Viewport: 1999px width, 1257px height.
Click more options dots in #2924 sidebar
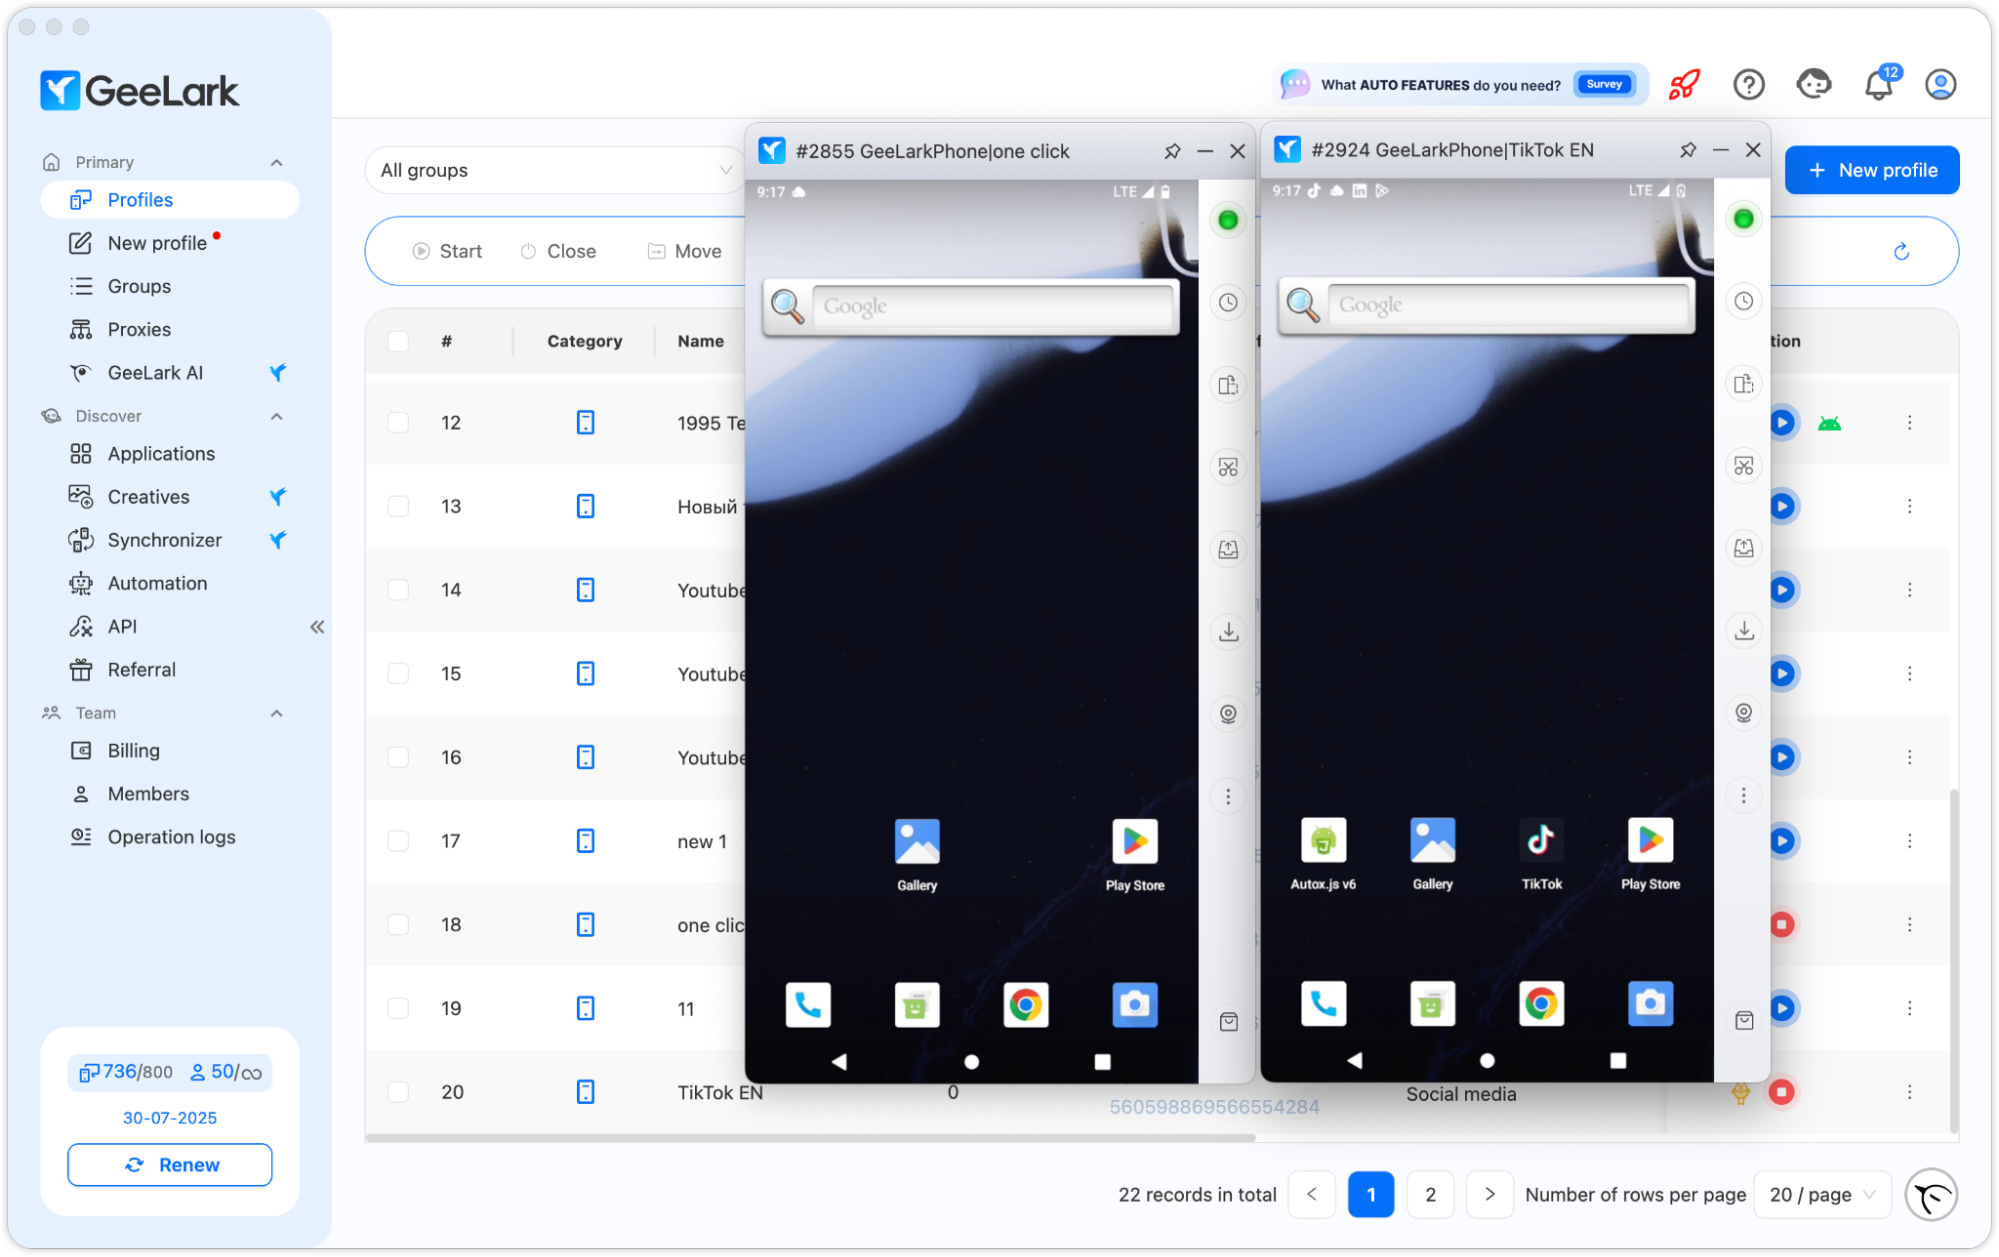coord(1743,795)
